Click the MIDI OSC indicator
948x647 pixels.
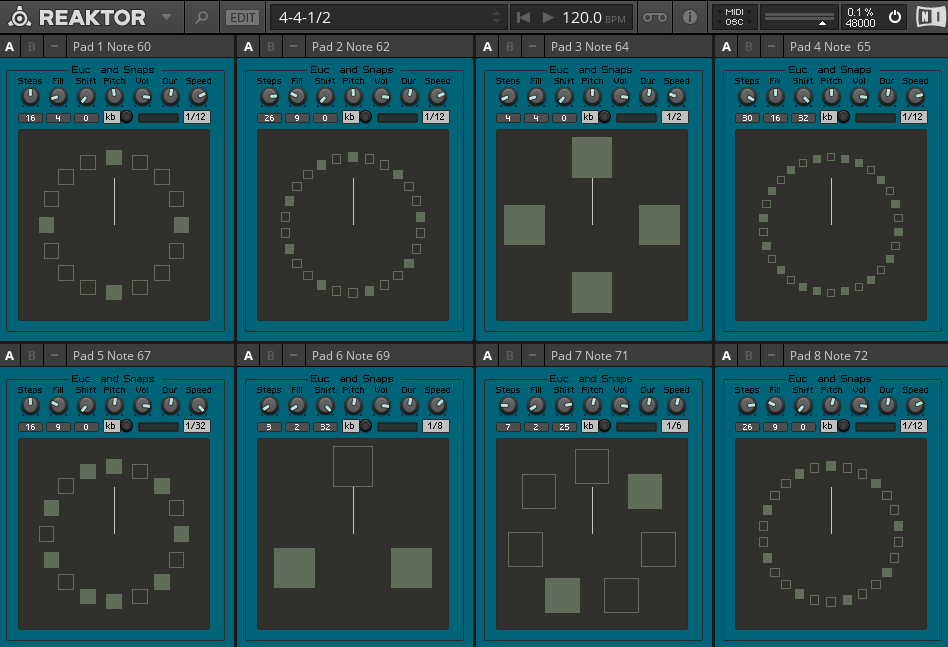pyautogui.click(x=734, y=17)
